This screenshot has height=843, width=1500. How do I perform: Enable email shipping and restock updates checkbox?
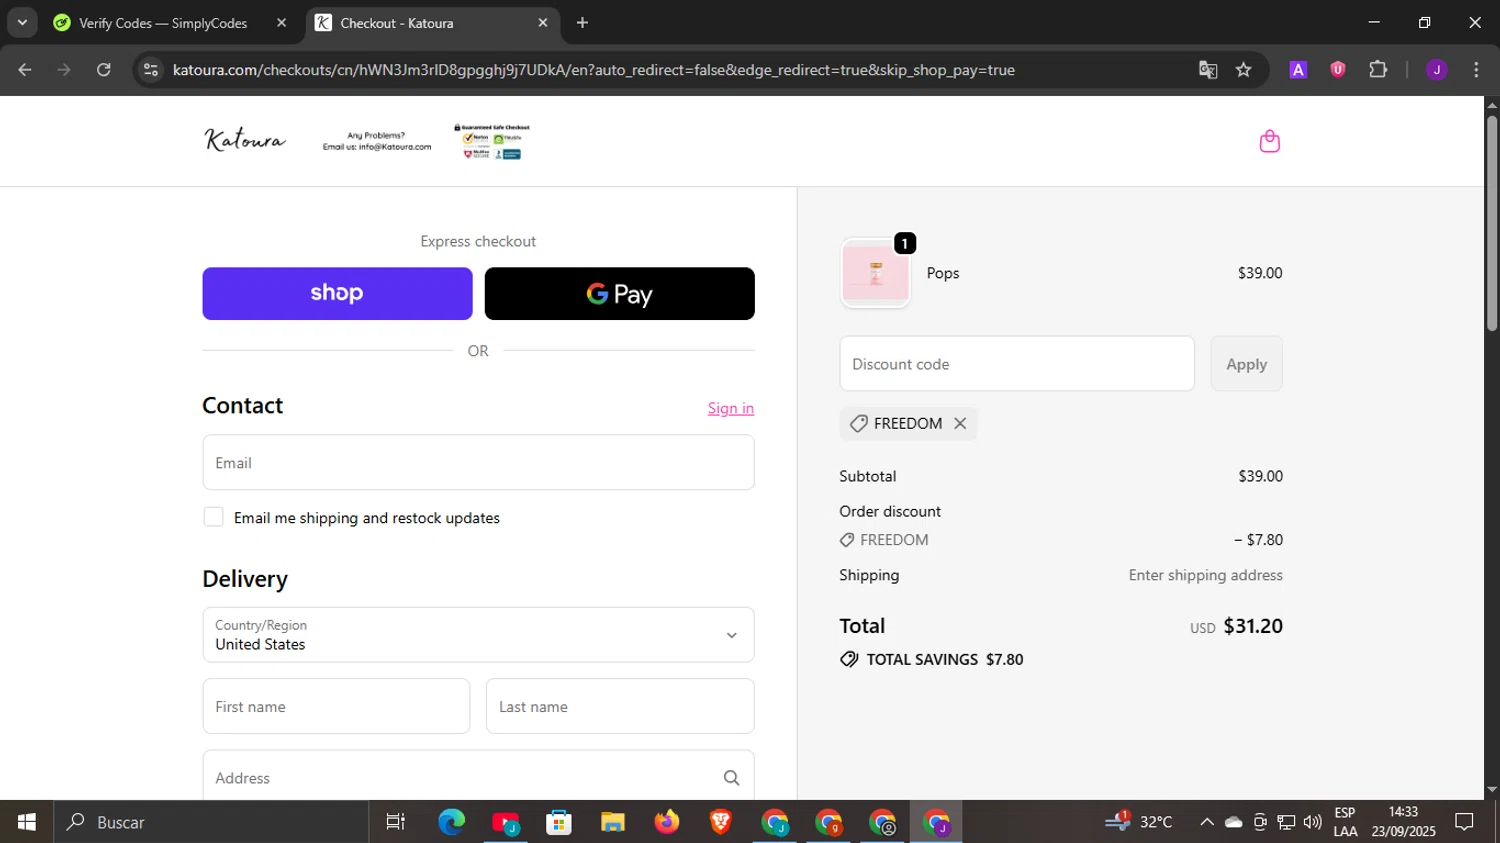pos(213,517)
